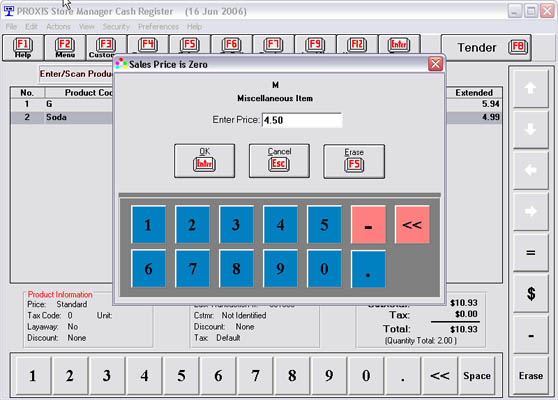Viewport: 558px width, 400px height.
Task: Click the down arrow navigation button
Action: click(530, 129)
